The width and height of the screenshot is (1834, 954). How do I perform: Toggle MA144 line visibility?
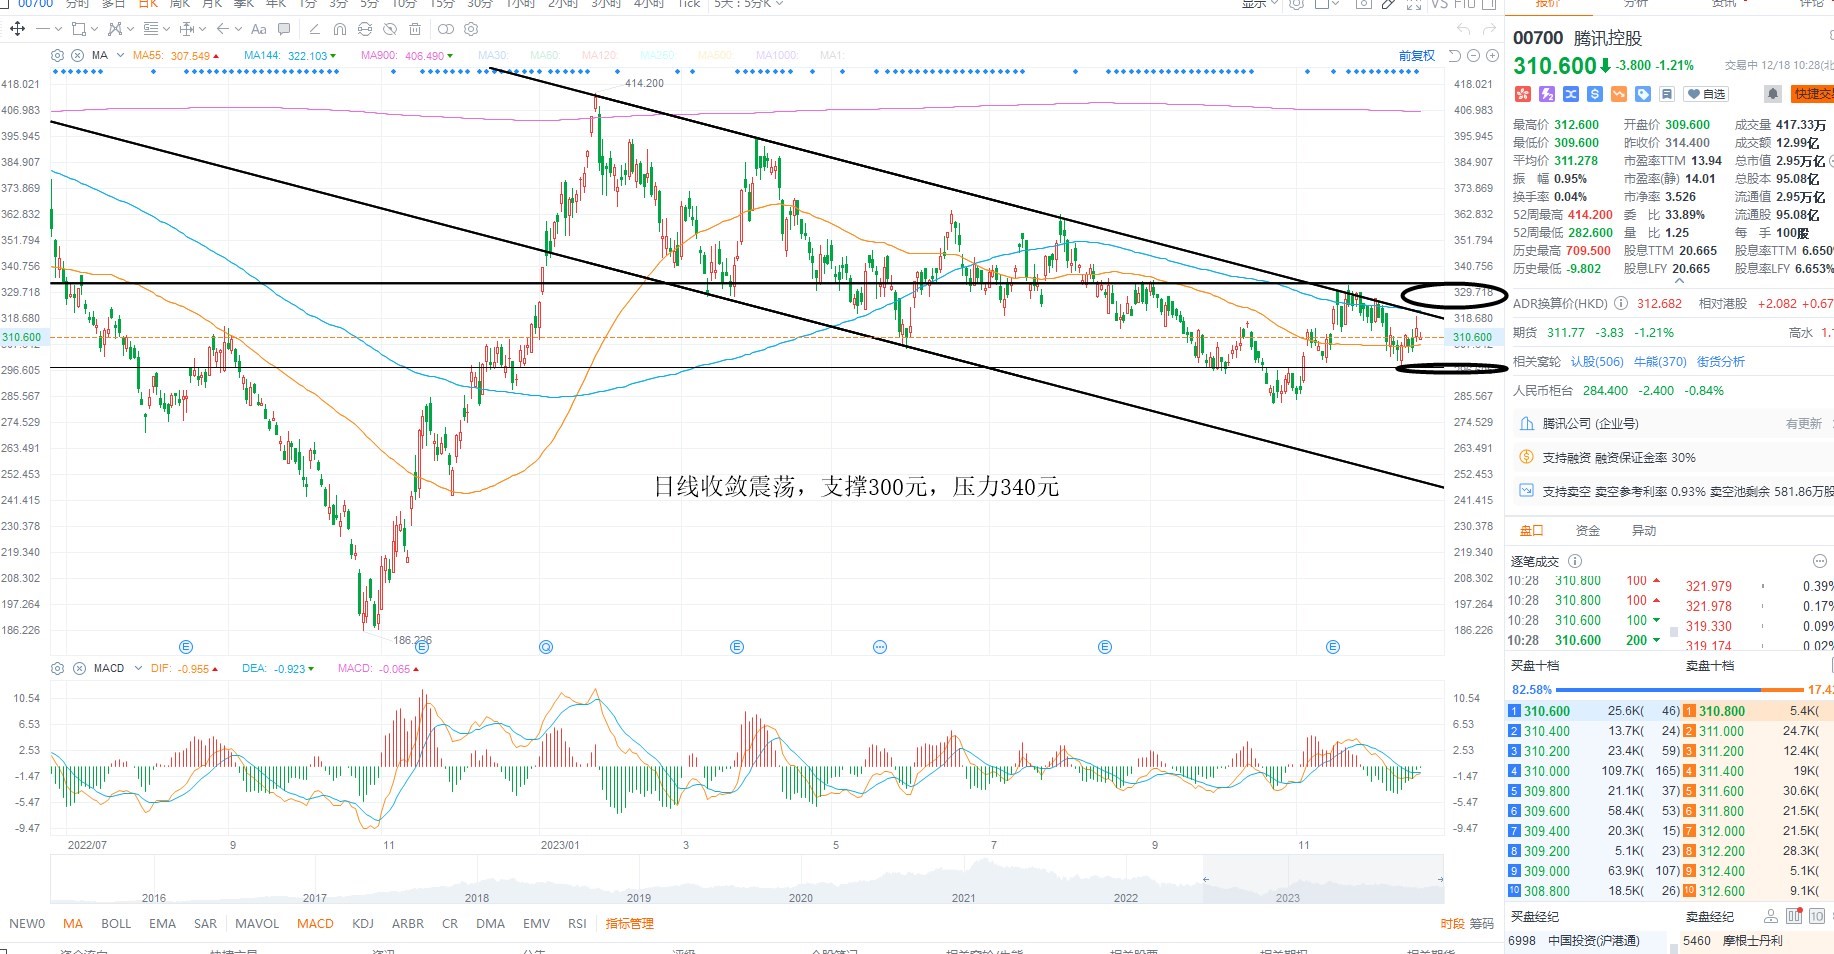(x=290, y=56)
